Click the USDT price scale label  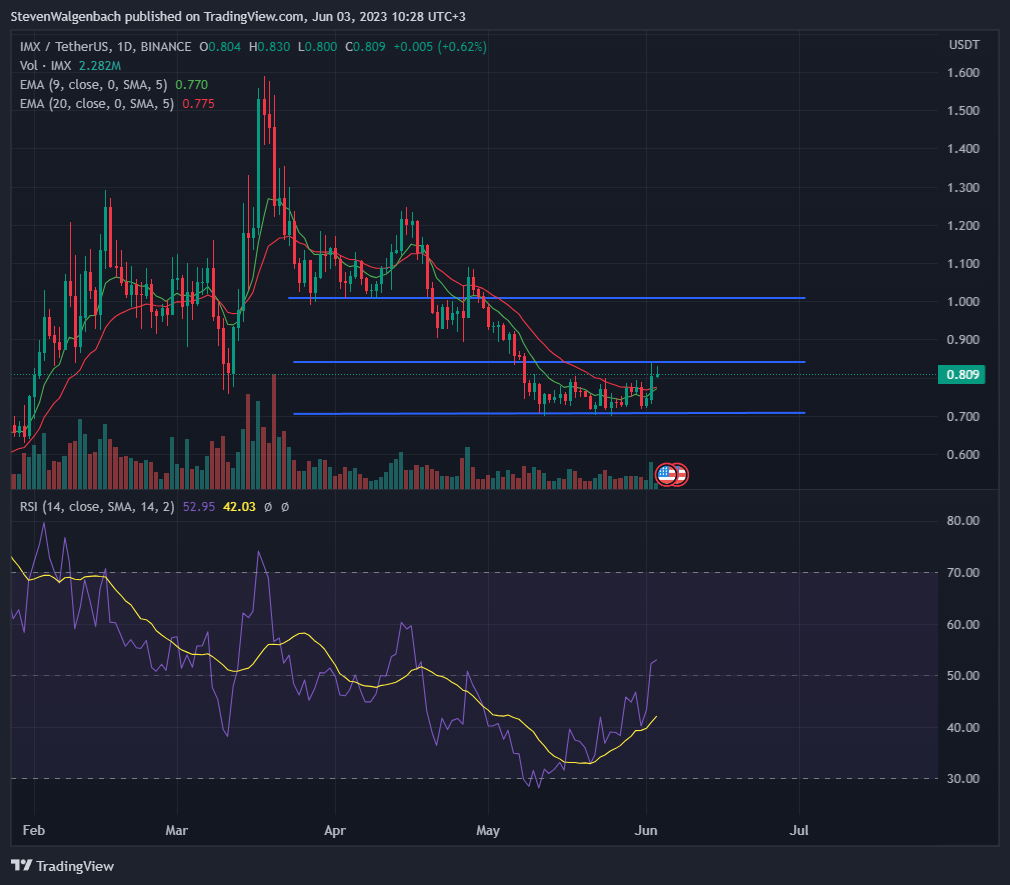point(964,44)
